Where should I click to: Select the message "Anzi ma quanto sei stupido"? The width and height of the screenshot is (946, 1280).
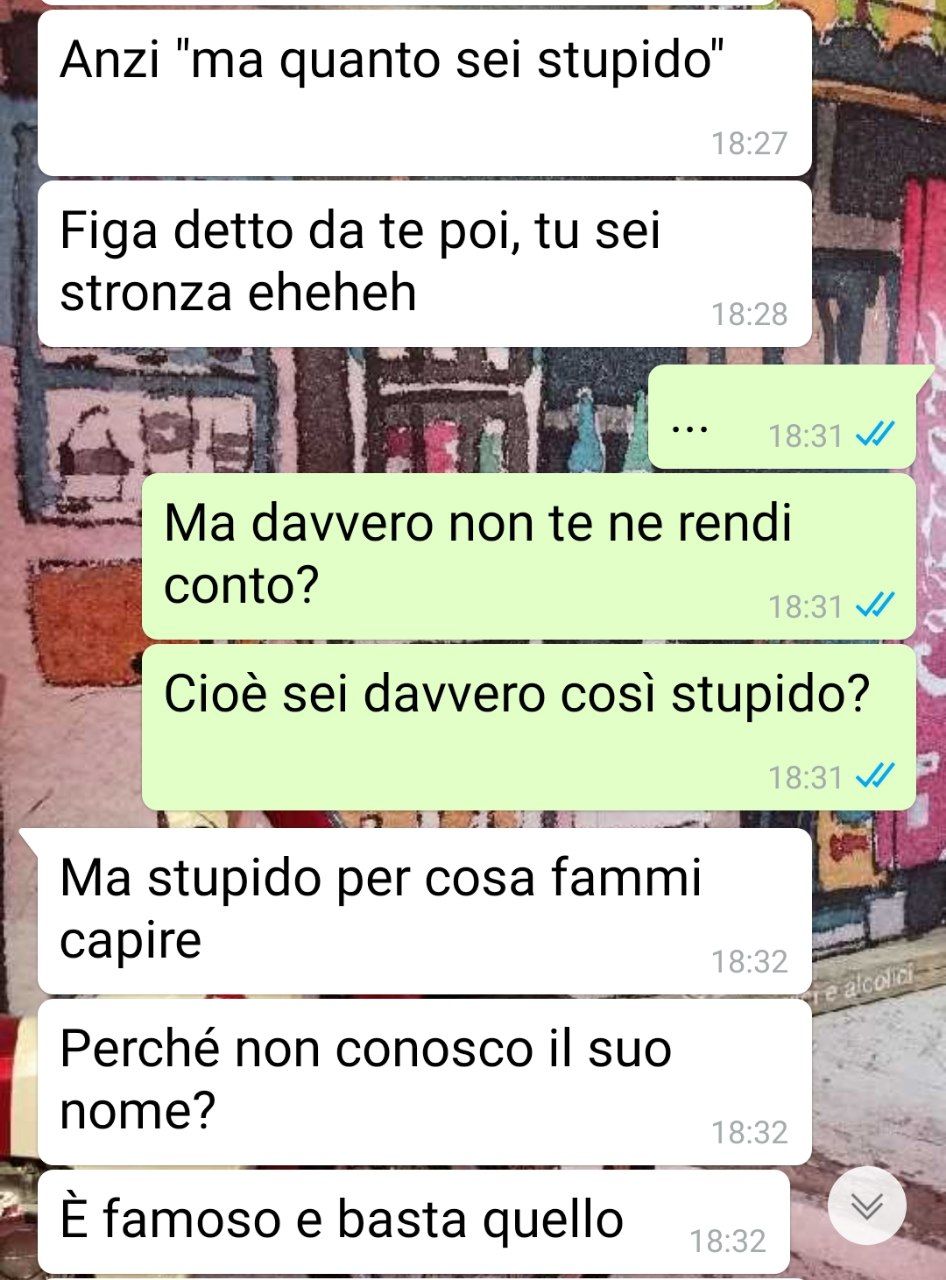coord(424,93)
